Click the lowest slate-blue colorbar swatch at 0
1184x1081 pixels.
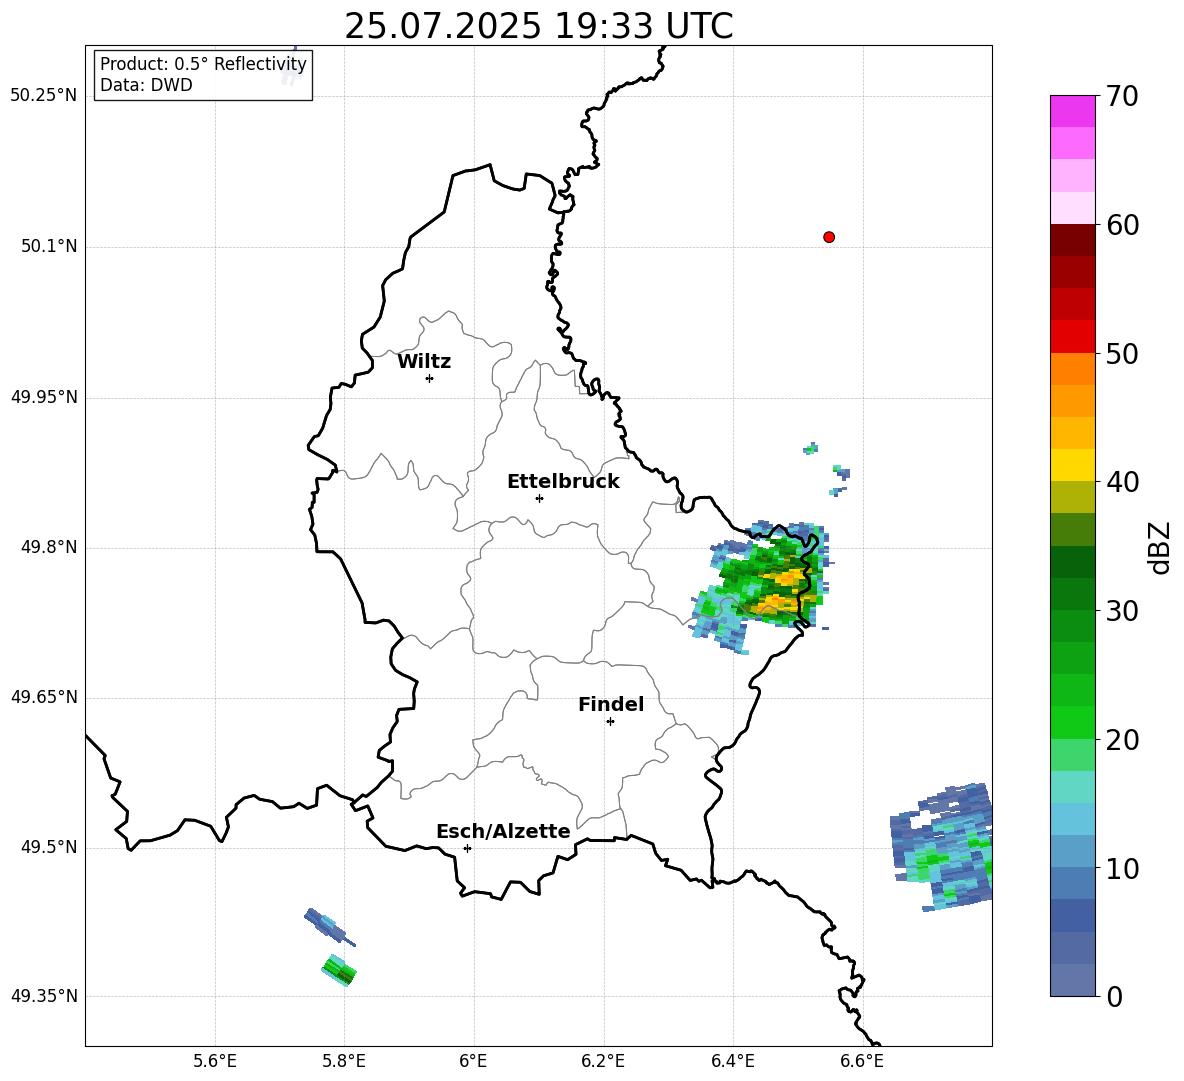tap(1073, 980)
